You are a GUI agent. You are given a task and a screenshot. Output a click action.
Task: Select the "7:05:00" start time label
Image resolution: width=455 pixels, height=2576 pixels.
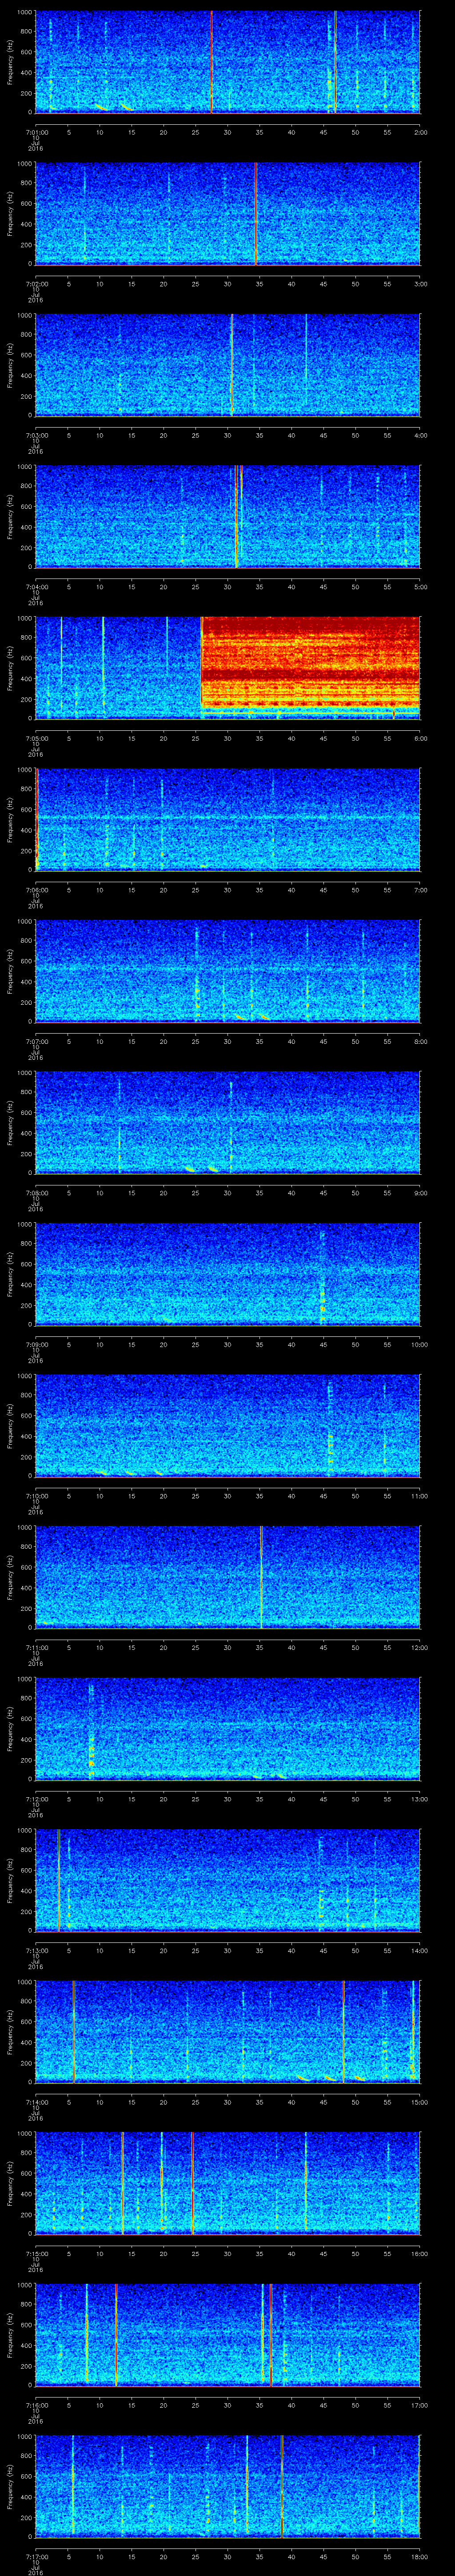pyautogui.click(x=36, y=738)
